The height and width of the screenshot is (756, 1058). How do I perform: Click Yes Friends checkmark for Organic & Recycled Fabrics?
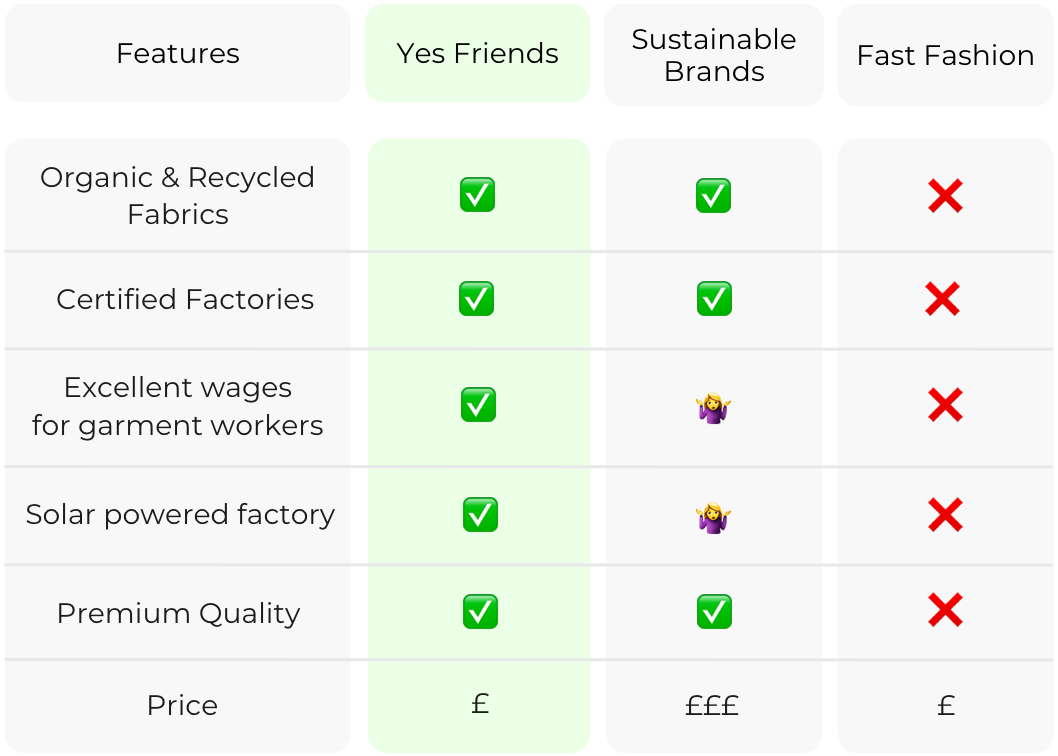477,194
